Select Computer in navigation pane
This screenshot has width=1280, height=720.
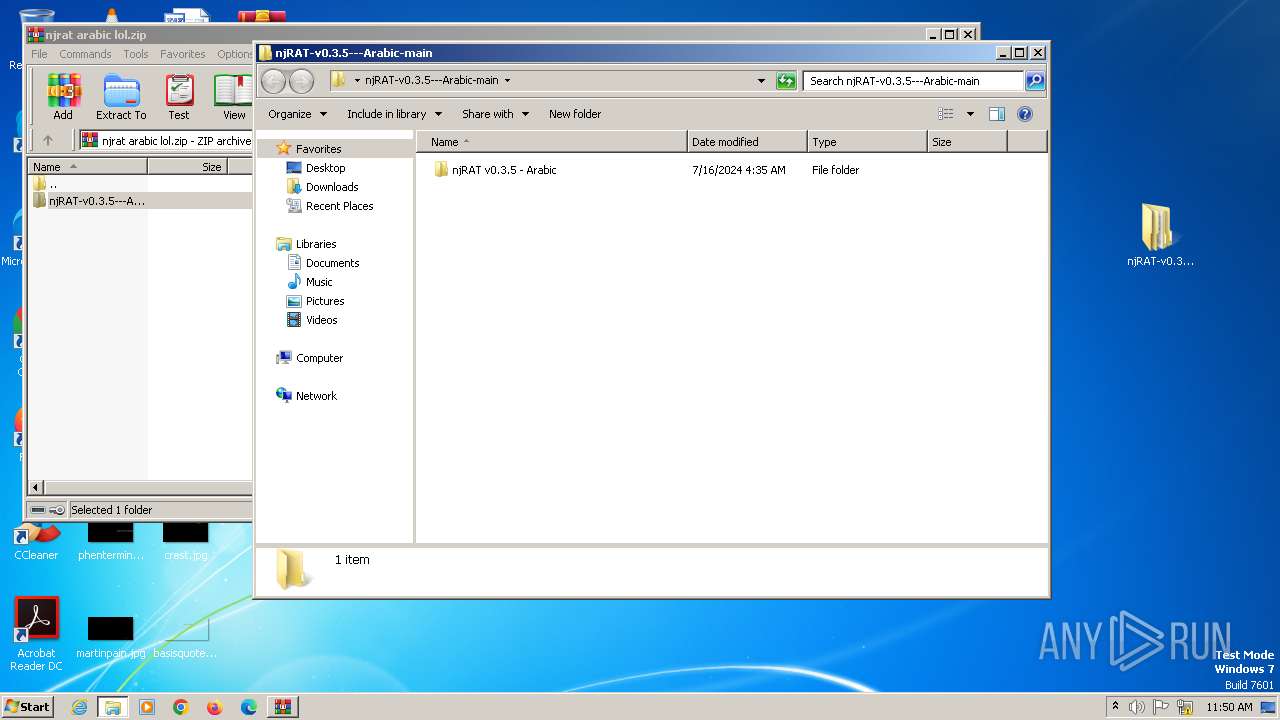[319, 358]
